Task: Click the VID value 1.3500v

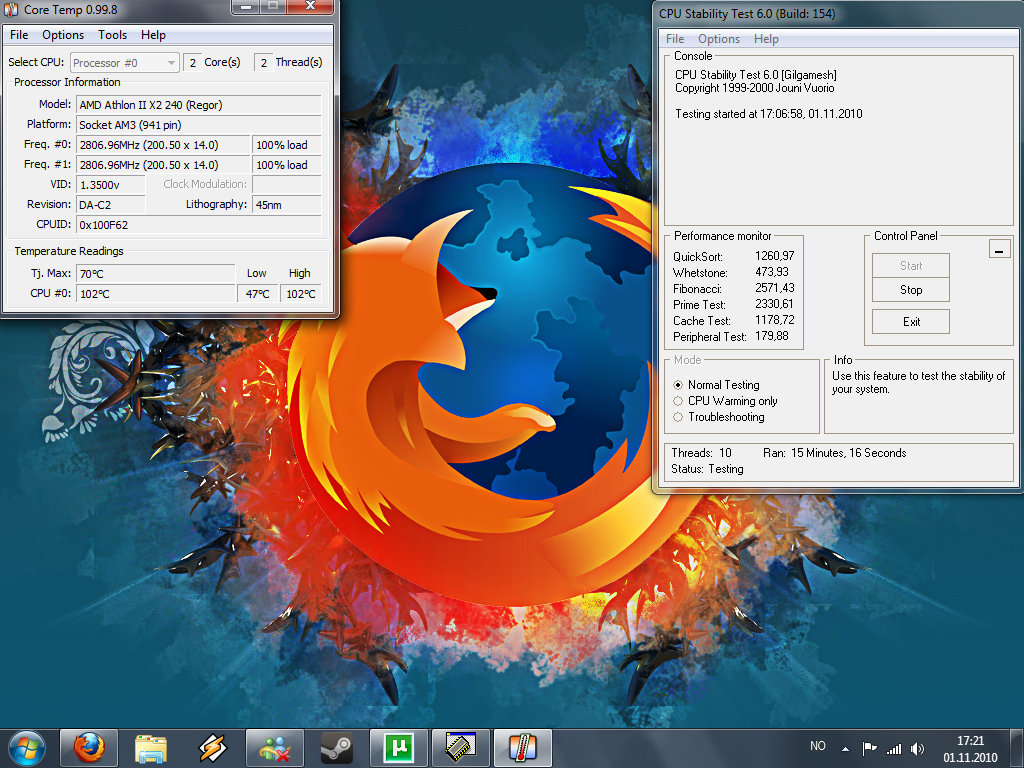Action: pyautogui.click(x=110, y=185)
